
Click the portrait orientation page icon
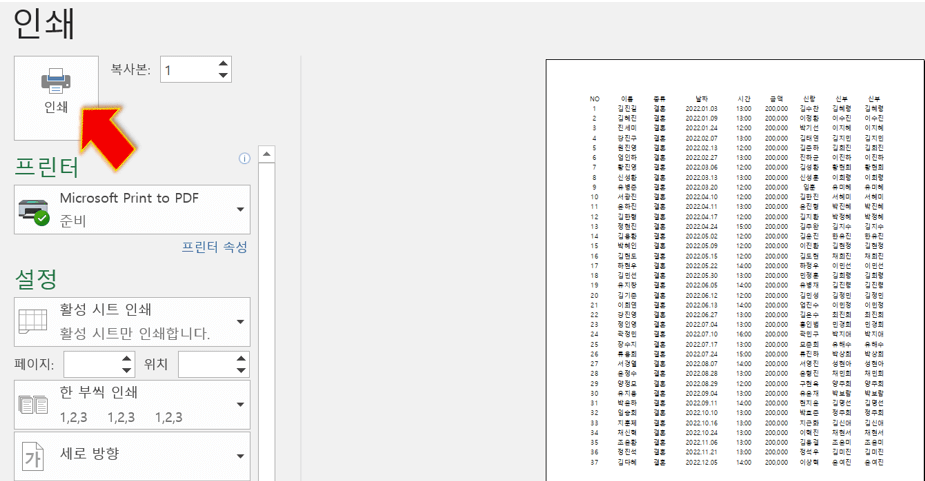pos(33,456)
